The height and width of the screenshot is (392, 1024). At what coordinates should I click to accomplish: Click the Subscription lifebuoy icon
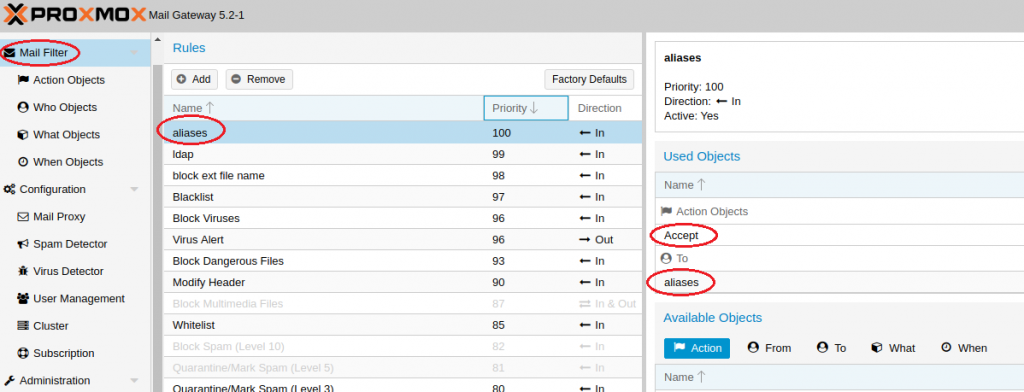(23, 353)
